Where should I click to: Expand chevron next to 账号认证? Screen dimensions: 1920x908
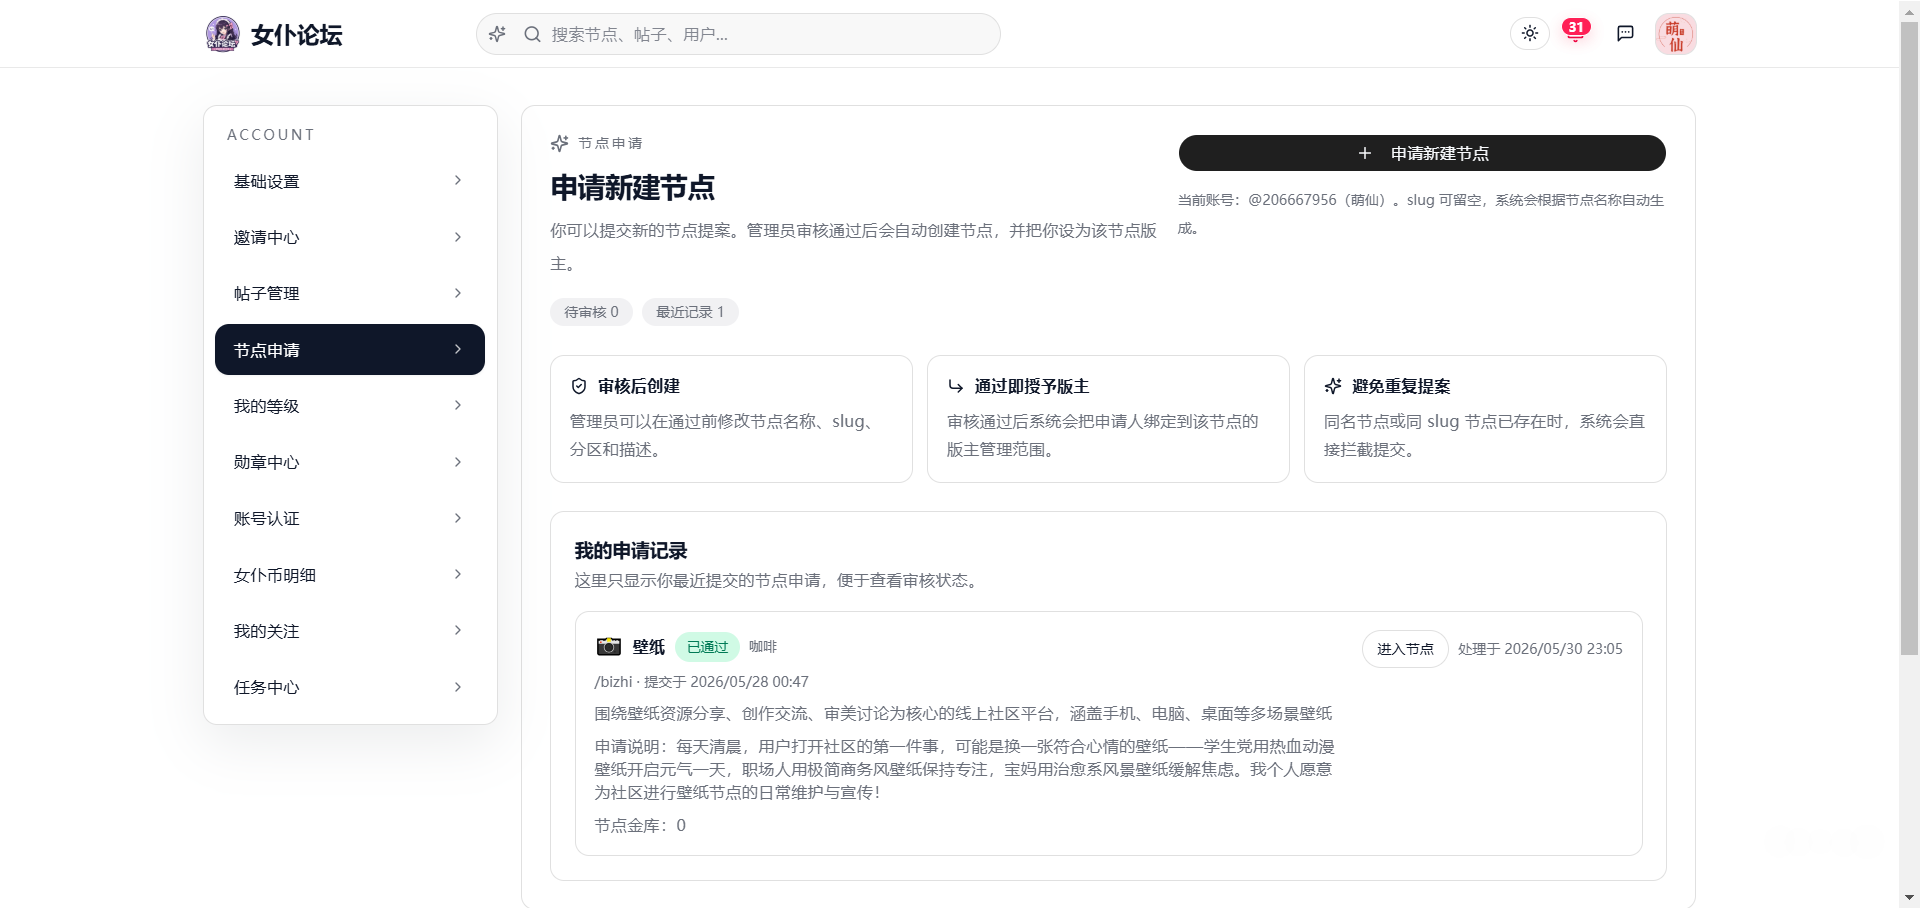click(458, 518)
